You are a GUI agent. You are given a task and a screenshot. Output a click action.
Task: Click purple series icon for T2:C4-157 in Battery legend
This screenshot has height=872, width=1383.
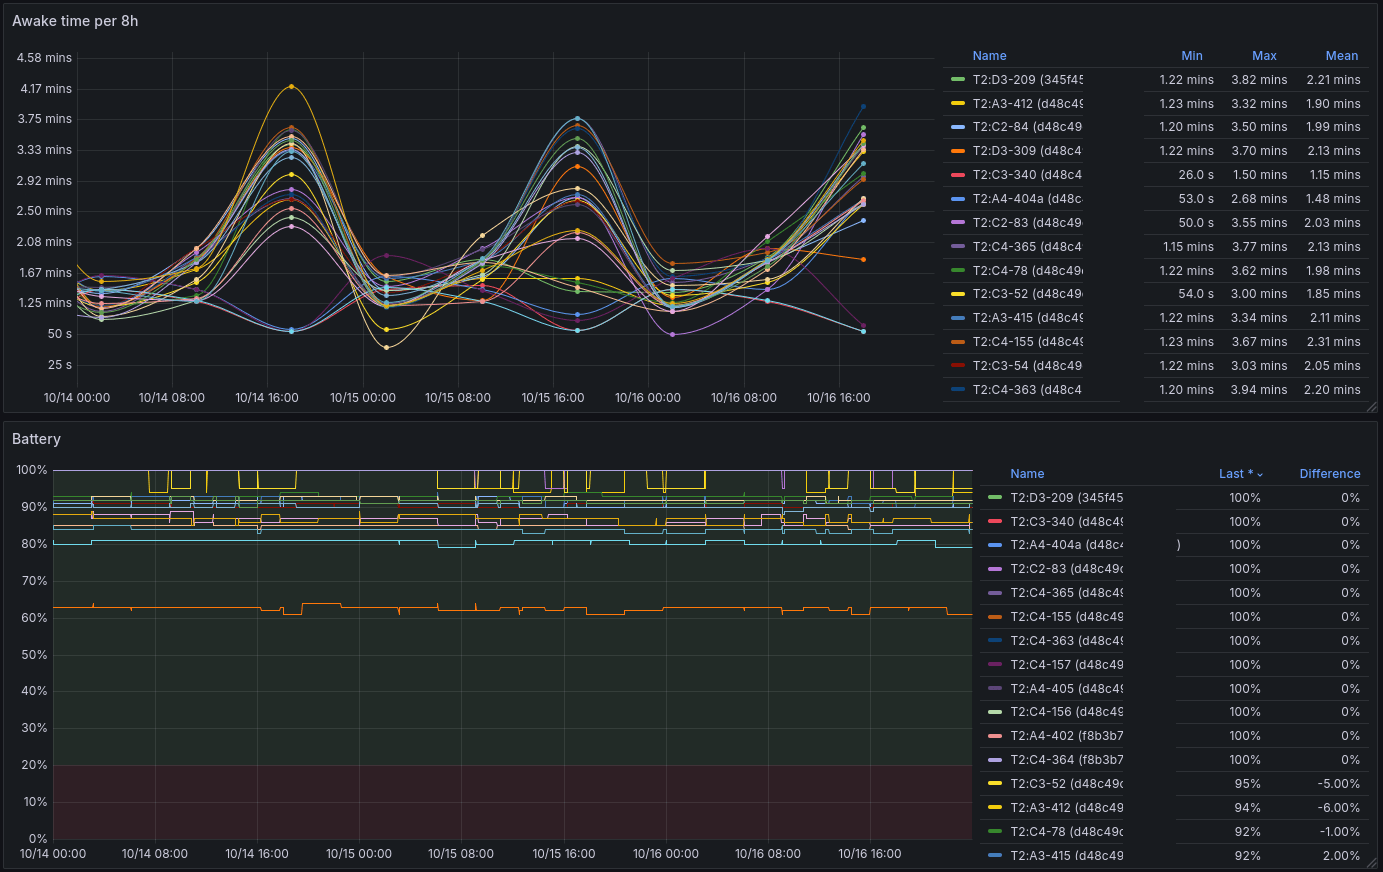coord(994,665)
